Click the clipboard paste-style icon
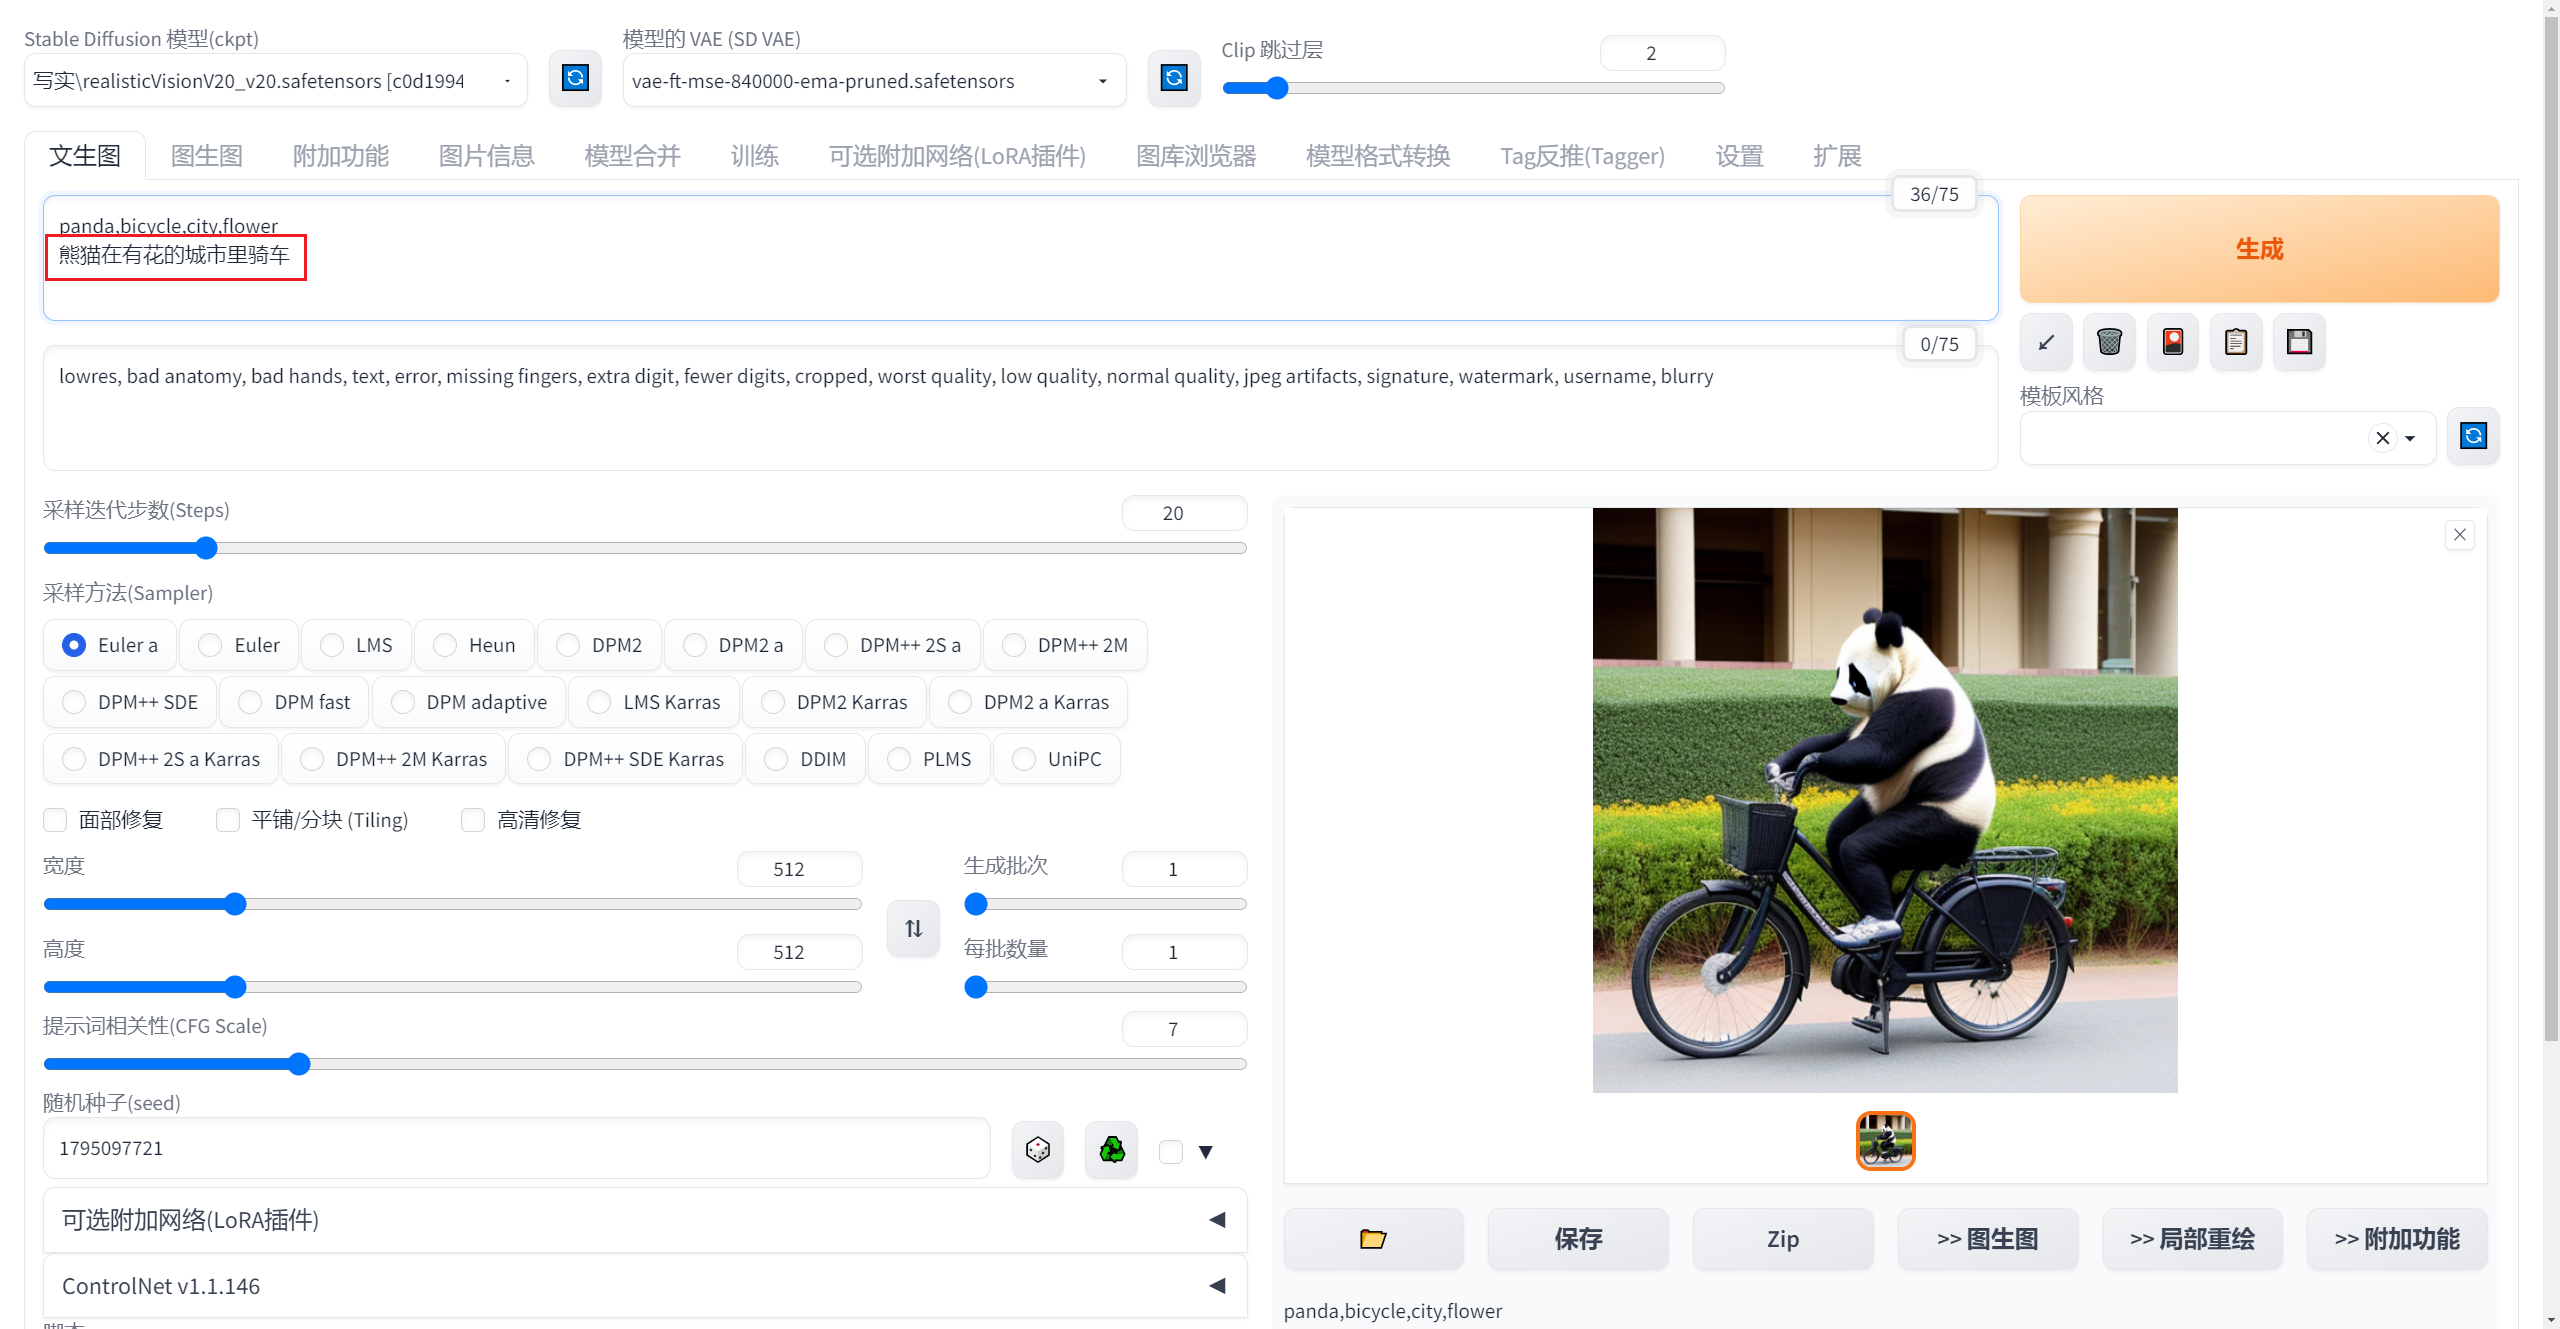 click(x=2236, y=342)
